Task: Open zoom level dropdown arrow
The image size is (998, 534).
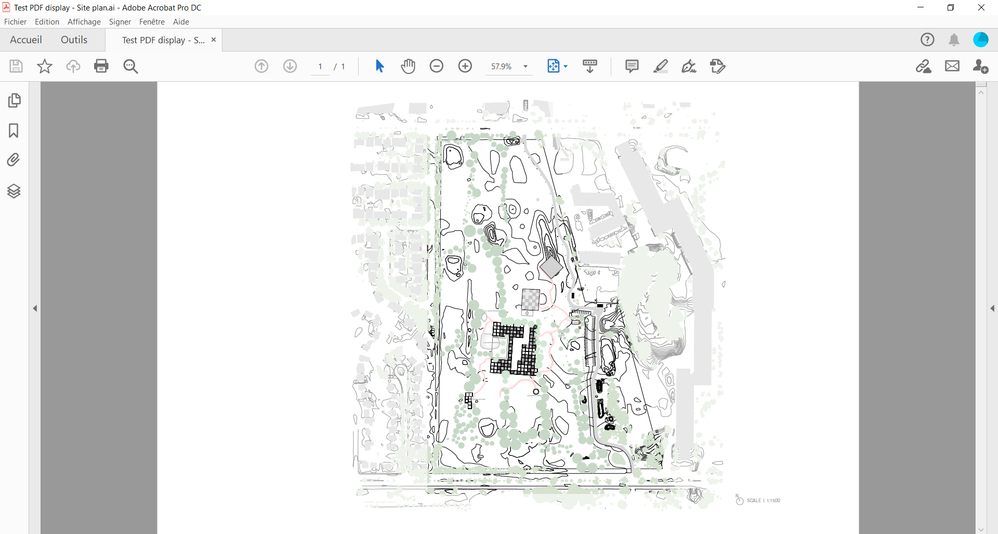Action: tap(526, 66)
